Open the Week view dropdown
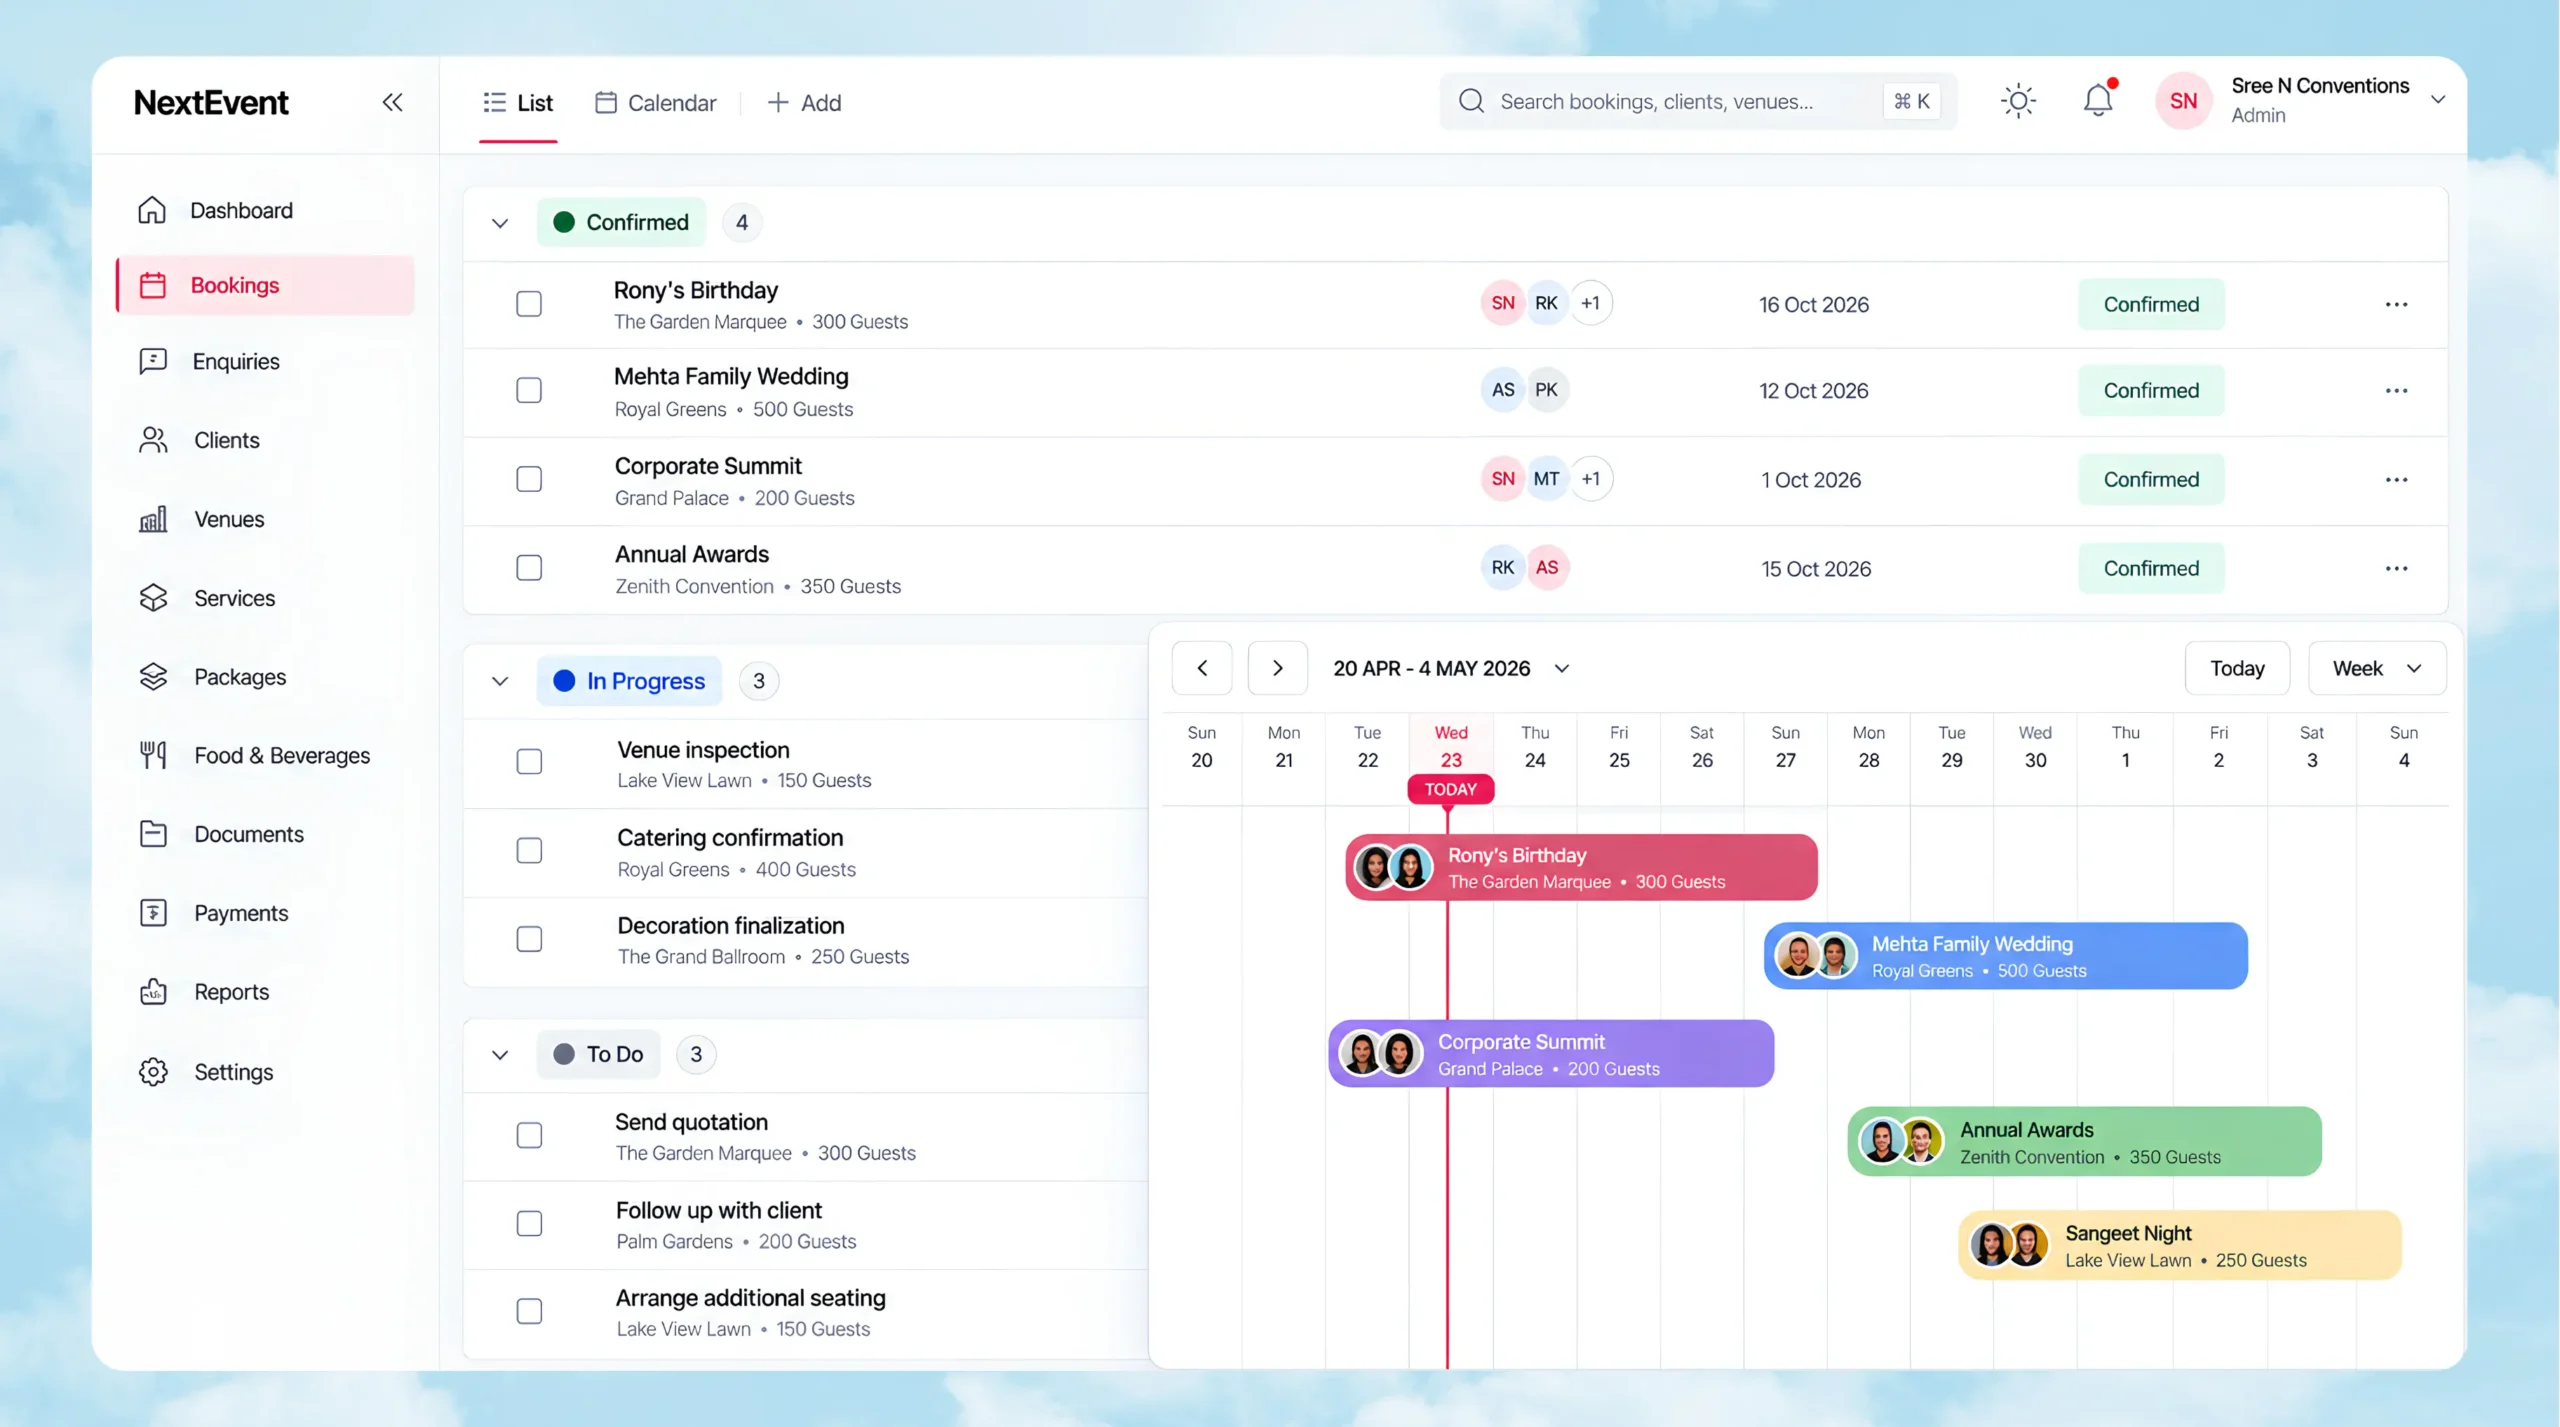The image size is (2560, 1427). coord(2377,668)
